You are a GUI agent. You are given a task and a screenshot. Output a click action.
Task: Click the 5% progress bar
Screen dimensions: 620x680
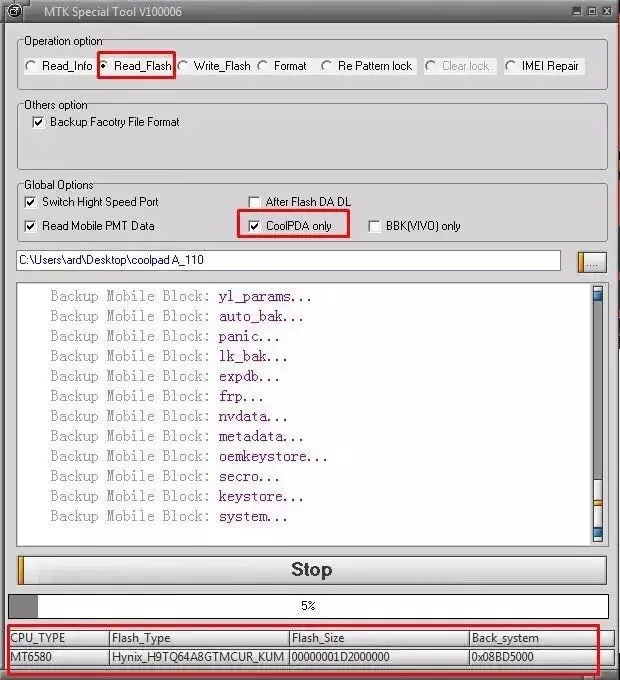click(308, 606)
